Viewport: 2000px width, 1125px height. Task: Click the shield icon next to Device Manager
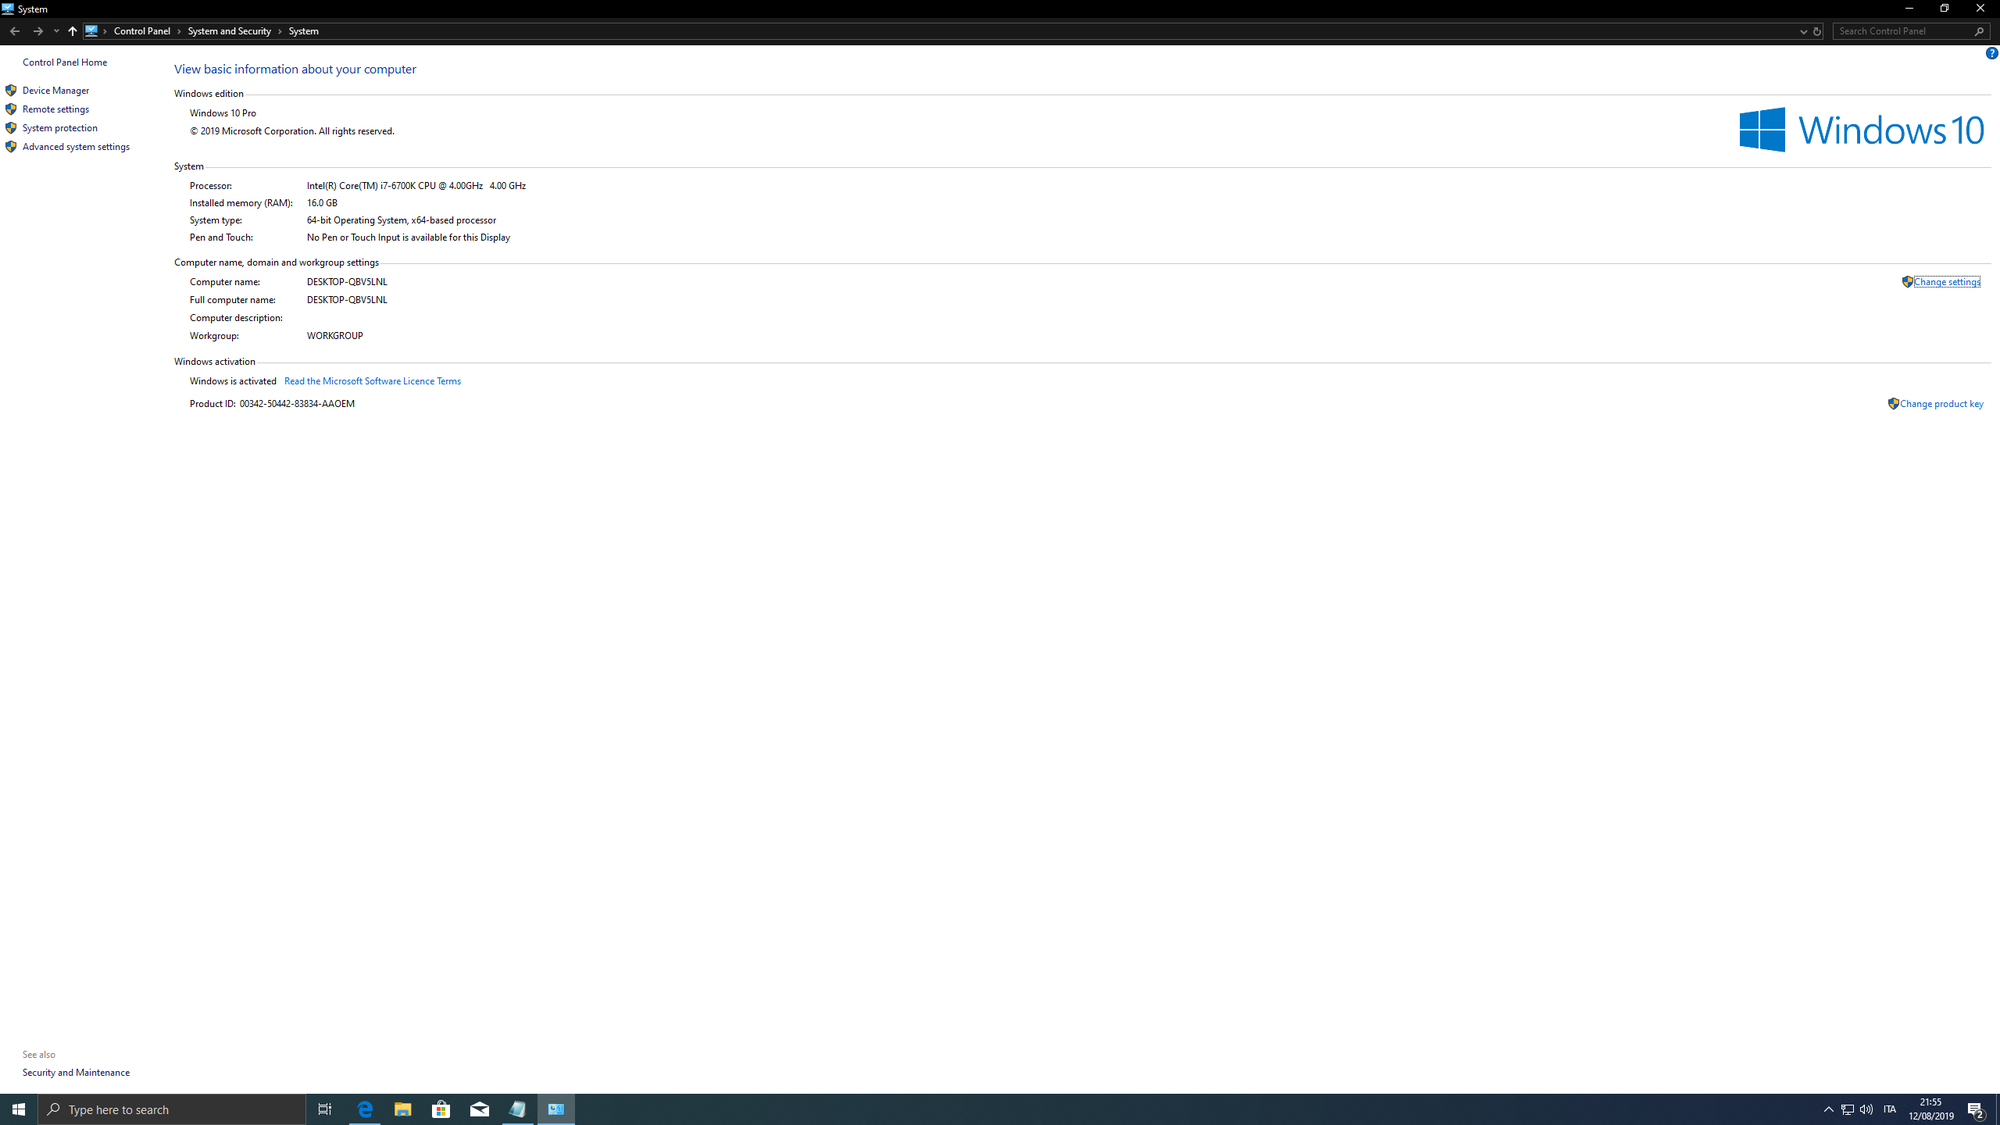[x=11, y=91]
